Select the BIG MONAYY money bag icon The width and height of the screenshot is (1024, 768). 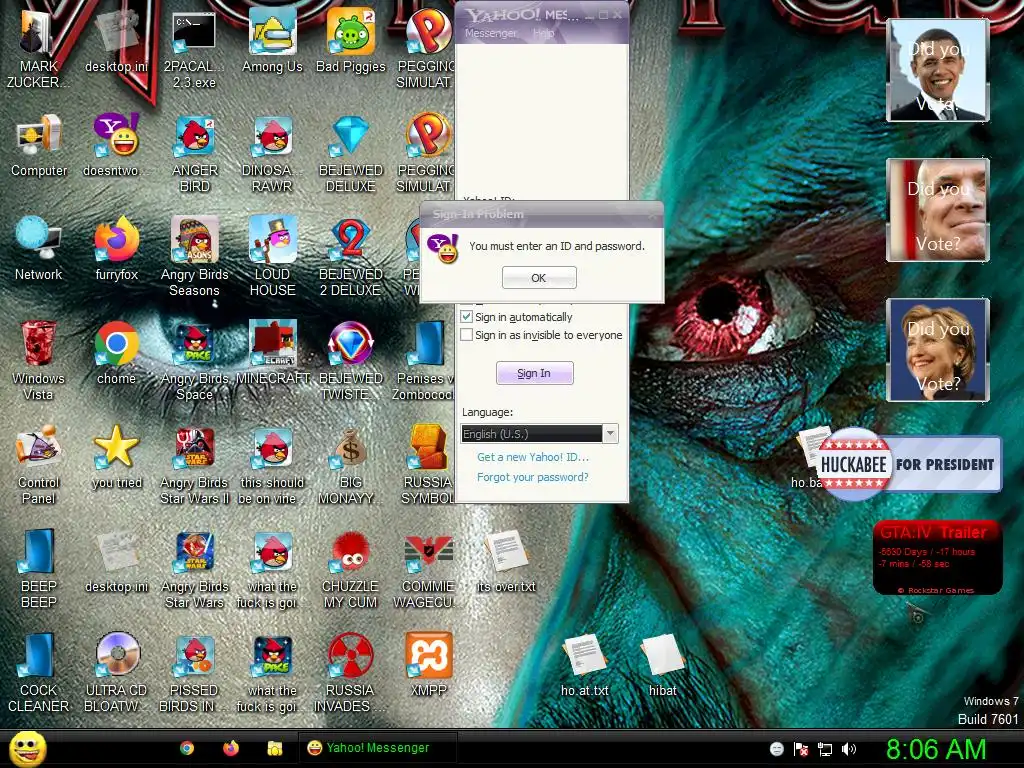(x=351, y=465)
